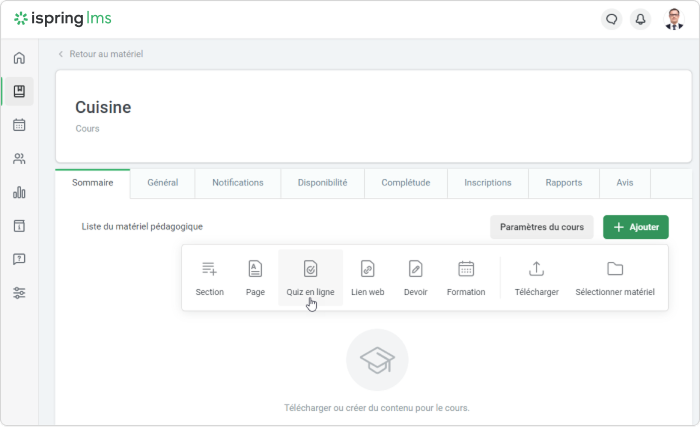Image resolution: width=700 pixels, height=427 pixels.
Task: Choose the Télécharger upload option
Action: coord(536,278)
